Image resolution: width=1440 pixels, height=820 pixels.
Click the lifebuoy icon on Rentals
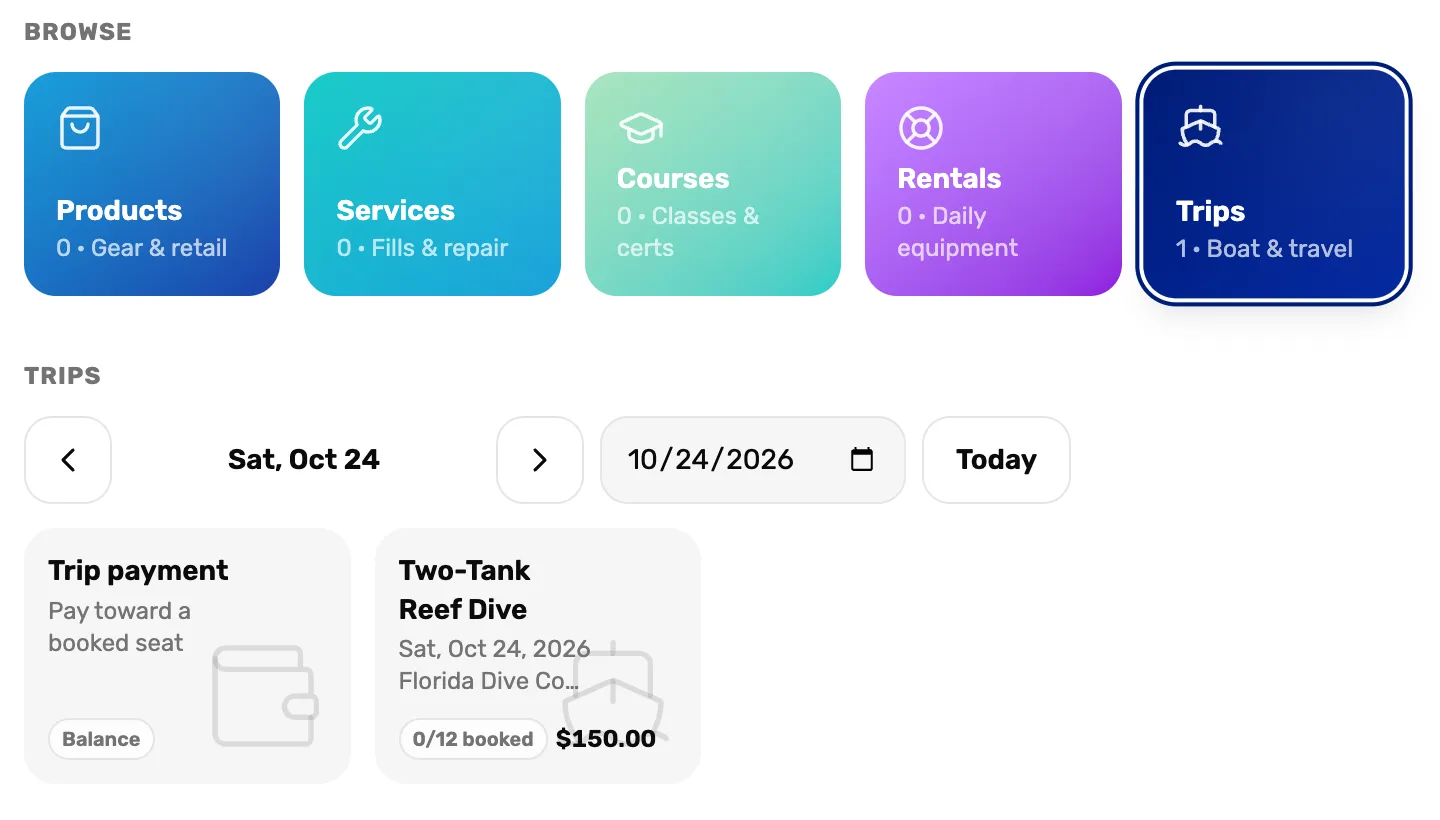tap(921, 128)
